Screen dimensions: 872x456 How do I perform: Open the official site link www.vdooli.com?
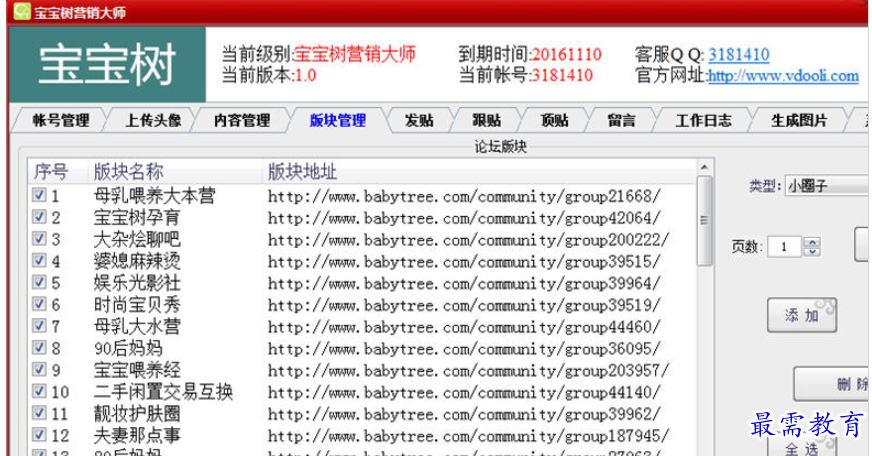click(783, 76)
